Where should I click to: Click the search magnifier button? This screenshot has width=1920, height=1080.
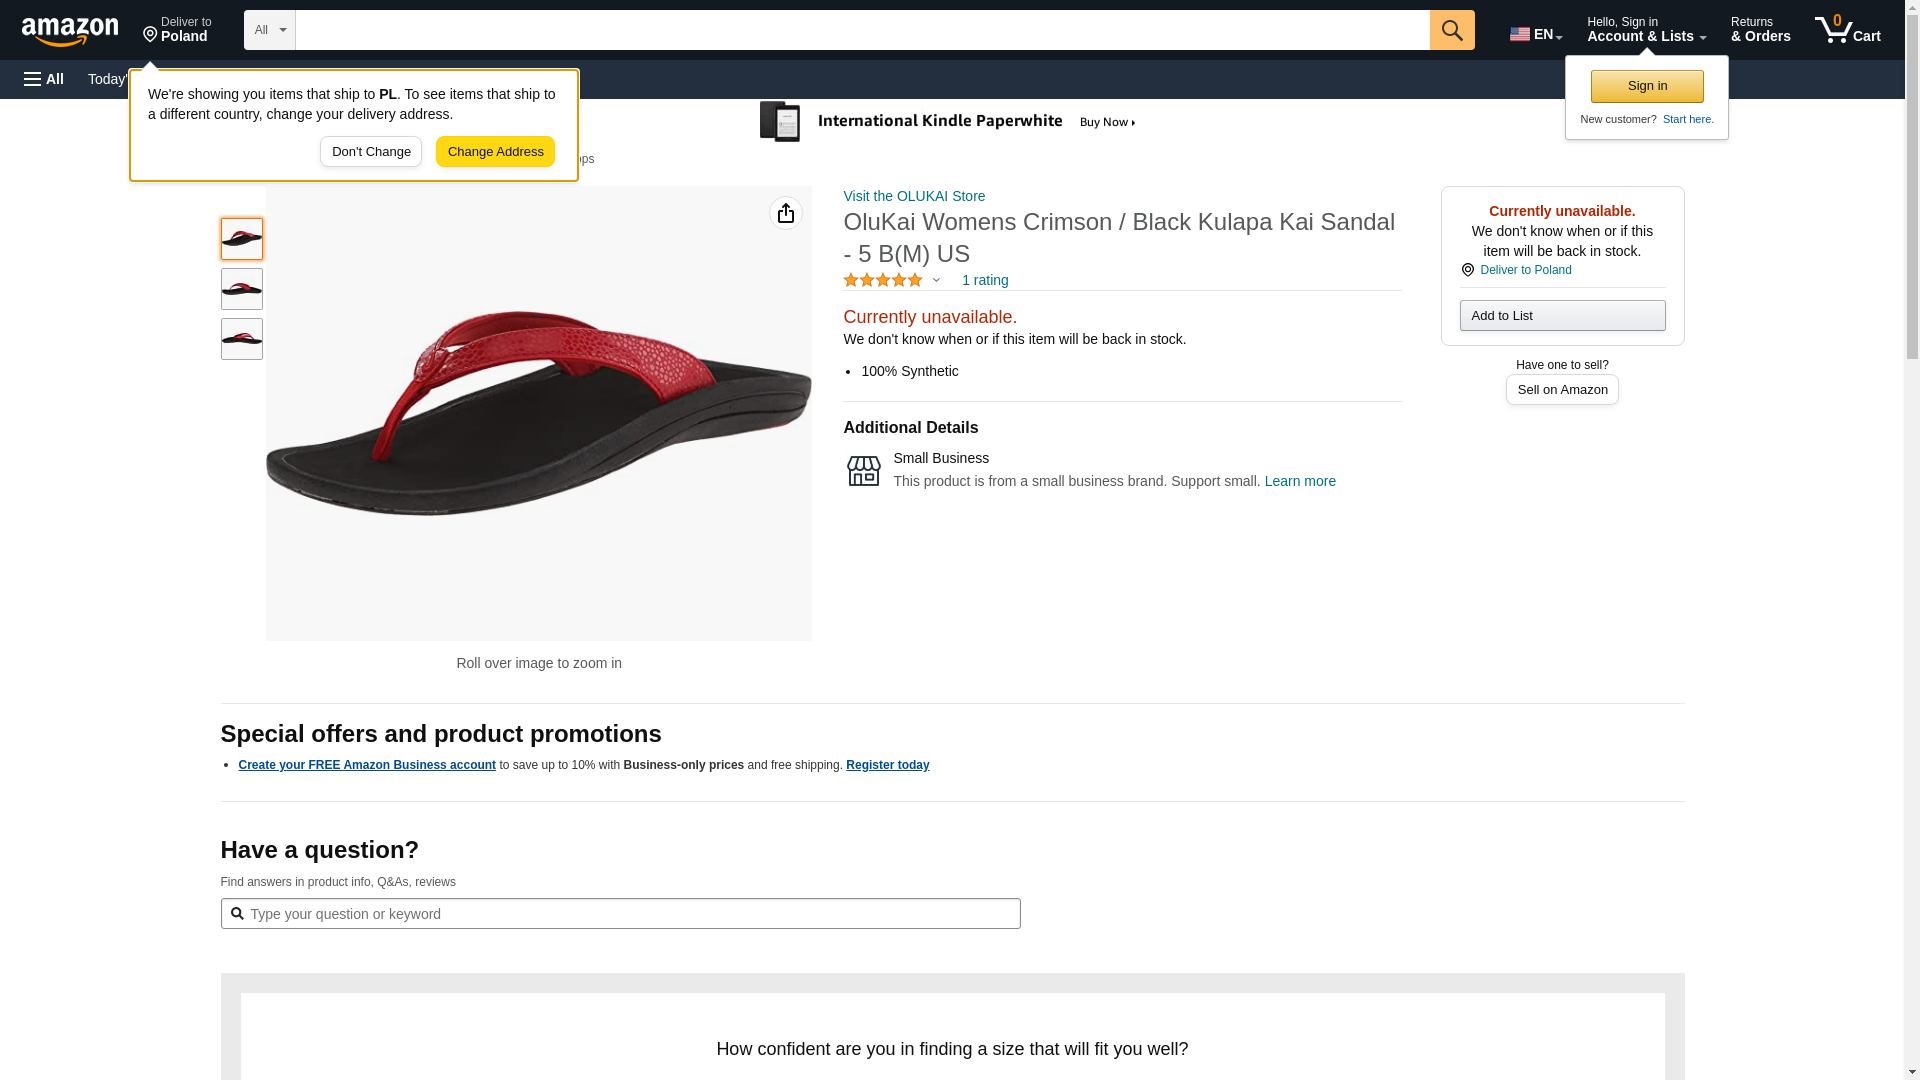click(x=1452, y=30)
